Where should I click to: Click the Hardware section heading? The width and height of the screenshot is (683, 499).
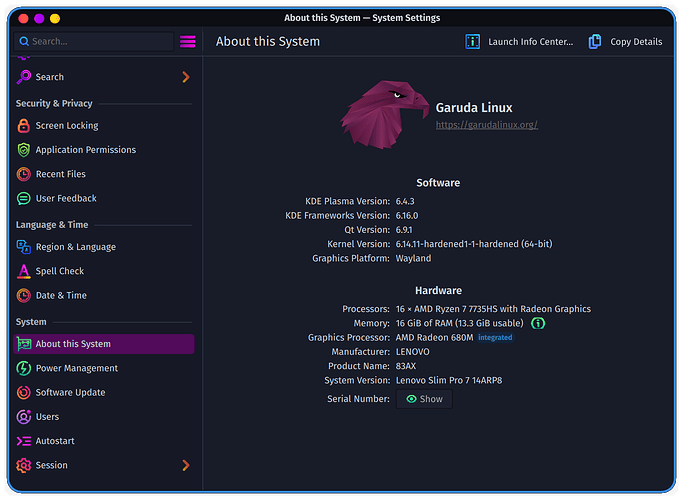pyautogui.click(x=438, y=290)
